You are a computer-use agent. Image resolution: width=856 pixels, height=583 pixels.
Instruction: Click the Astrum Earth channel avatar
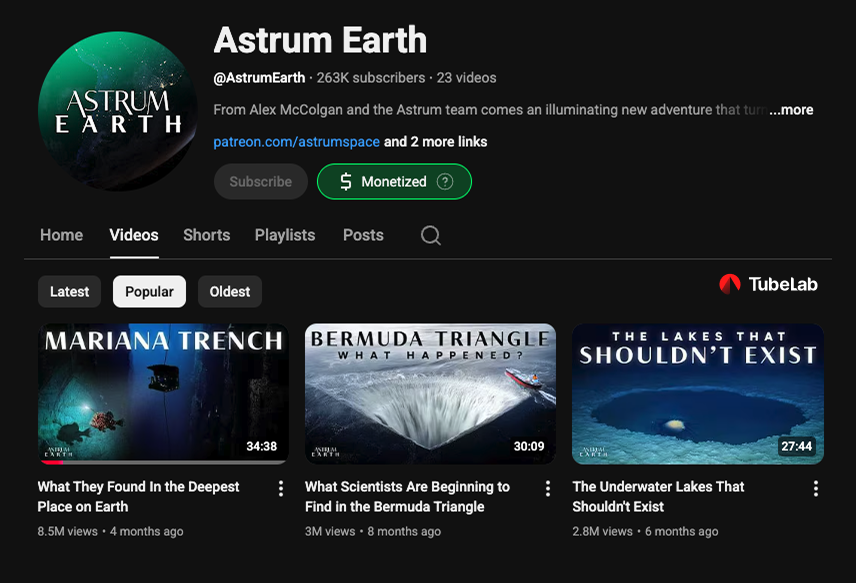[x=118, y=111]
